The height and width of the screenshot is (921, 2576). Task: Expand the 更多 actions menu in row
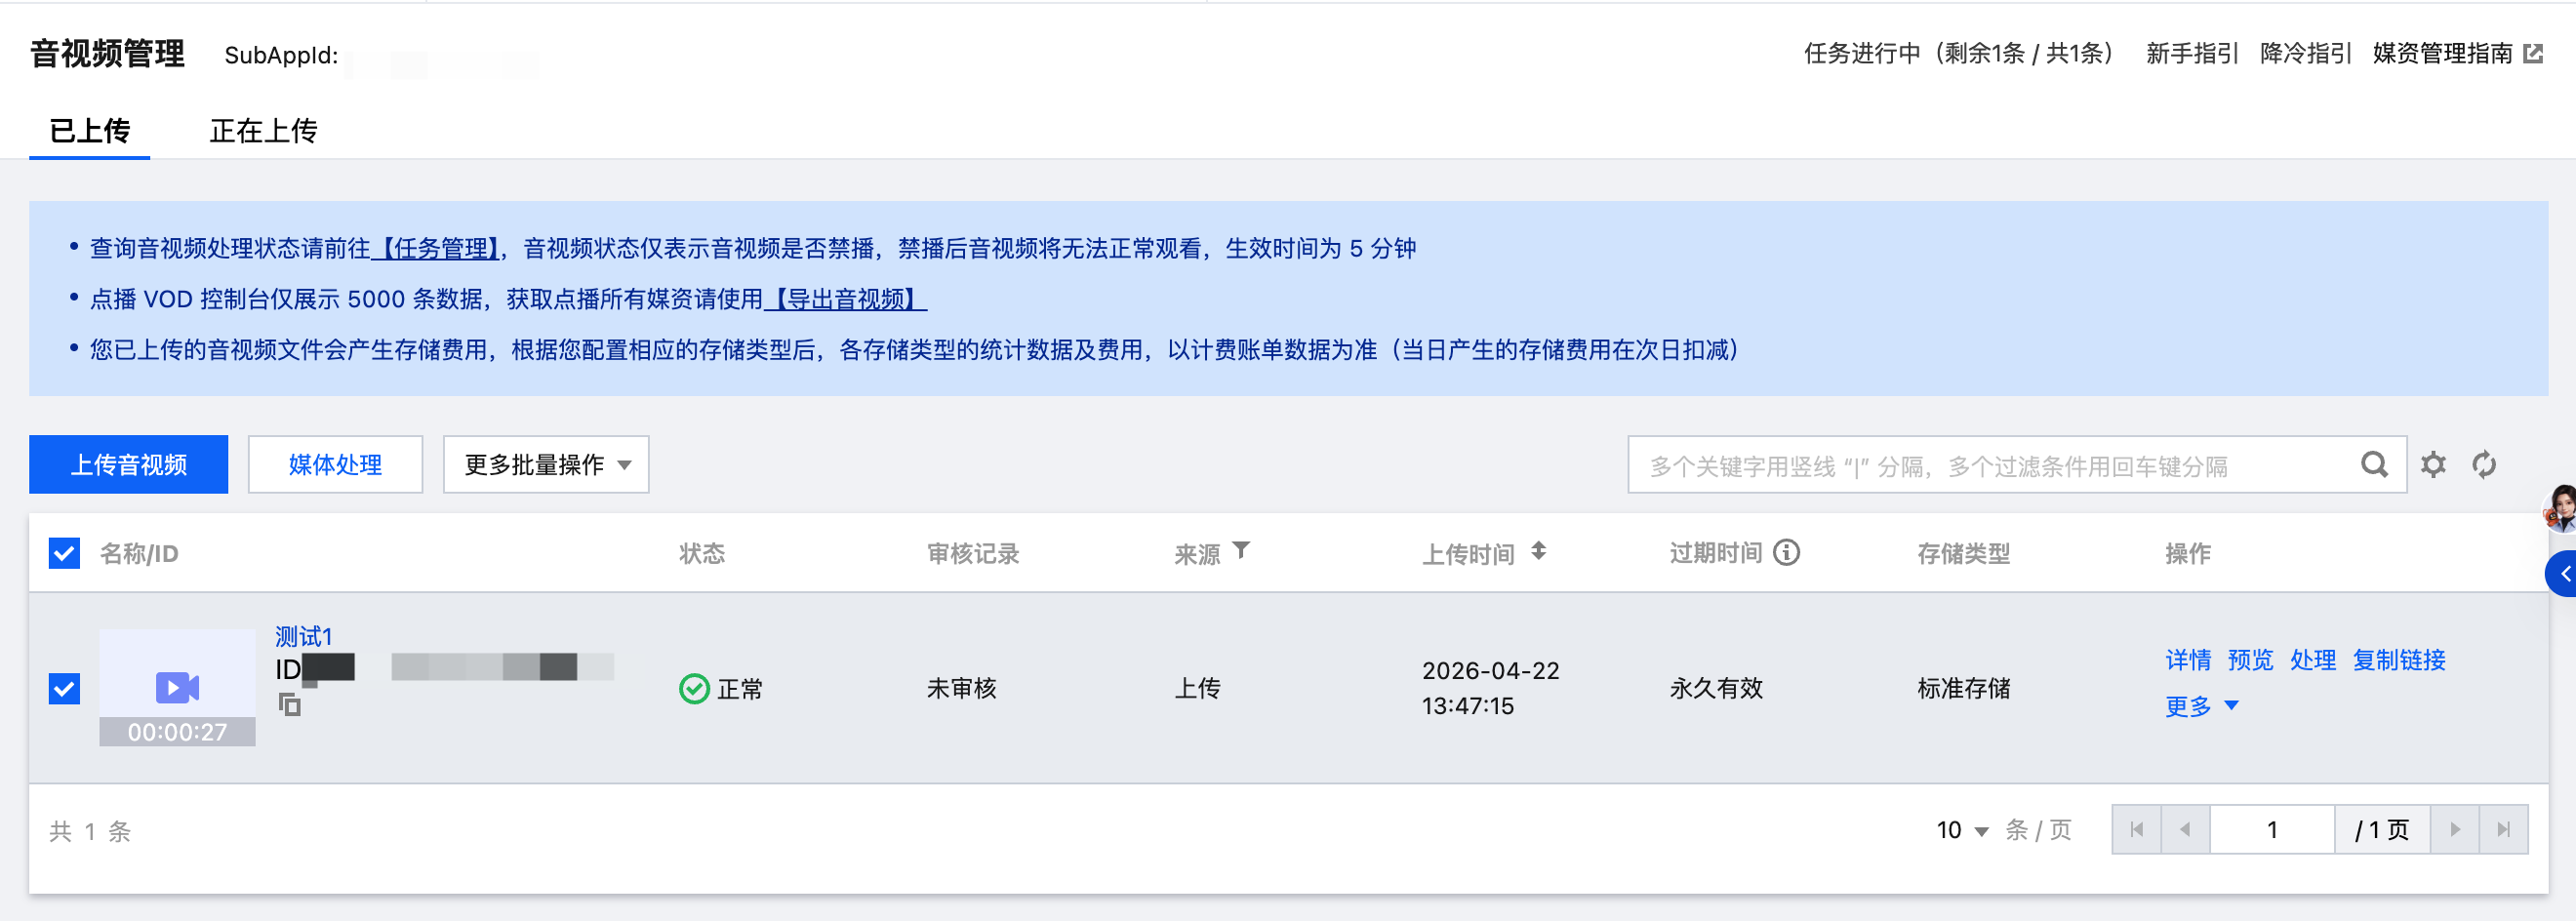coord(2201,706)
